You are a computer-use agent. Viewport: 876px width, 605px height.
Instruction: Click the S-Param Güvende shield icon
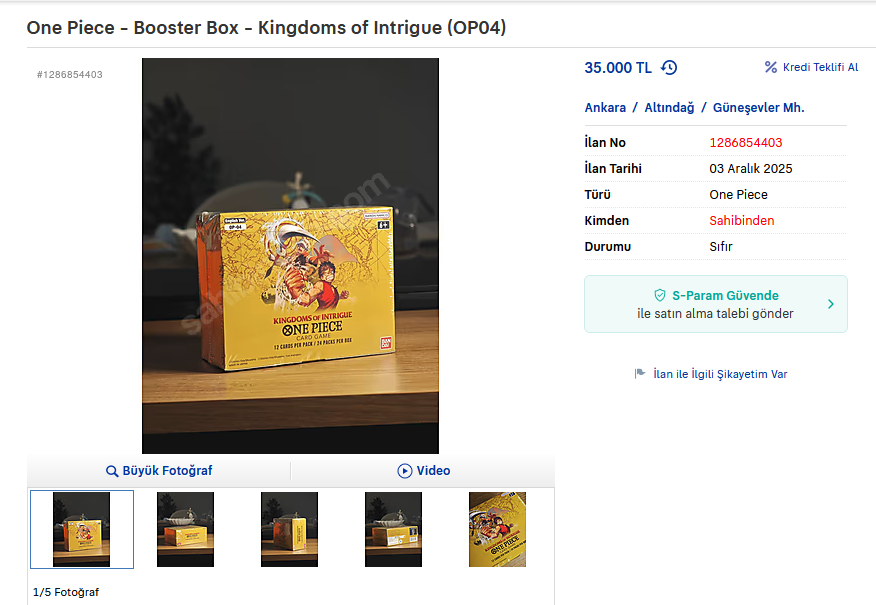660,296
